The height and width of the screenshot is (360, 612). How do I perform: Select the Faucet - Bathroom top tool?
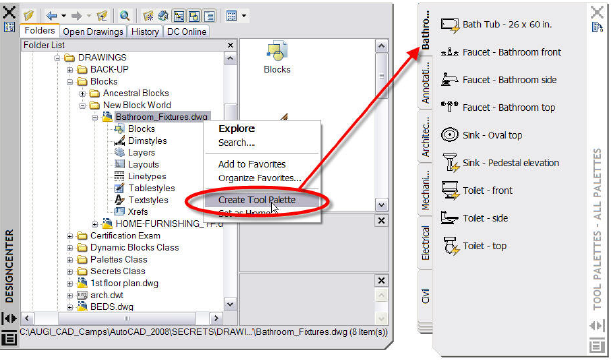click(x=498, y=107)
